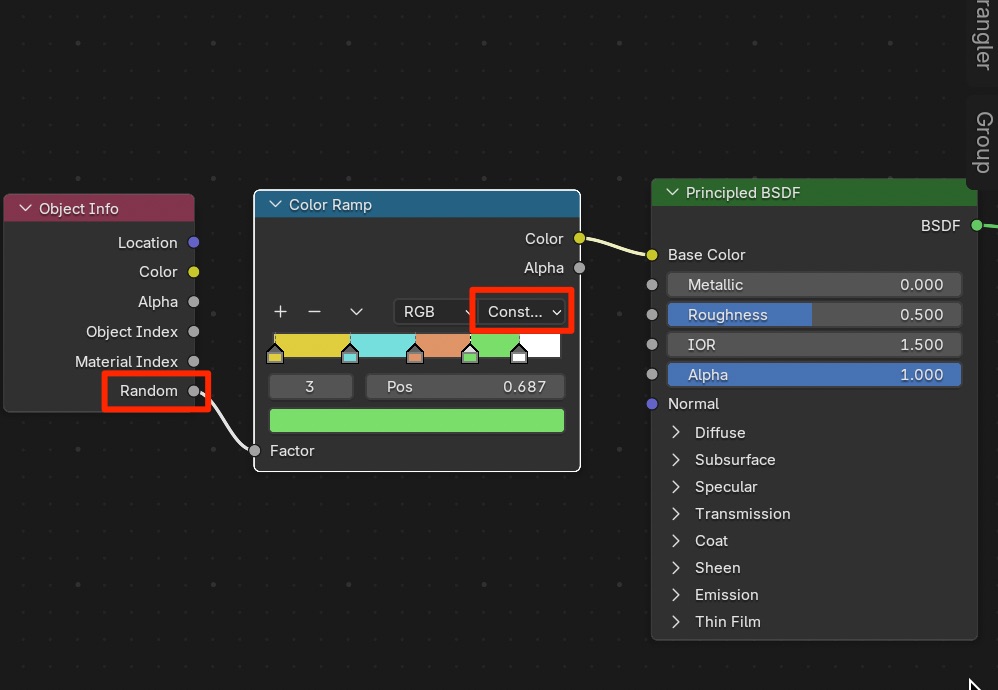998x690 pixels.
Task: Click the green color swatch field
Action: (417, 420)
